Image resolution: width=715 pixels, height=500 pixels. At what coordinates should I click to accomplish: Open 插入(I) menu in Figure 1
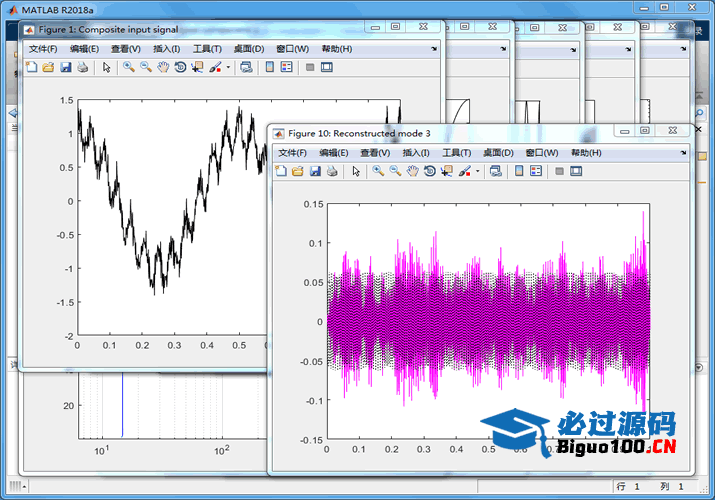click(167, 49)
